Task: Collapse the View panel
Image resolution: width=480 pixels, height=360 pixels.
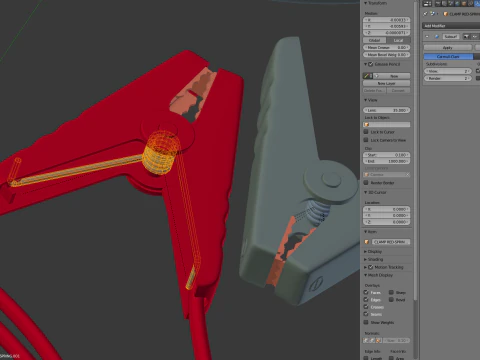Action: (366, 100)
